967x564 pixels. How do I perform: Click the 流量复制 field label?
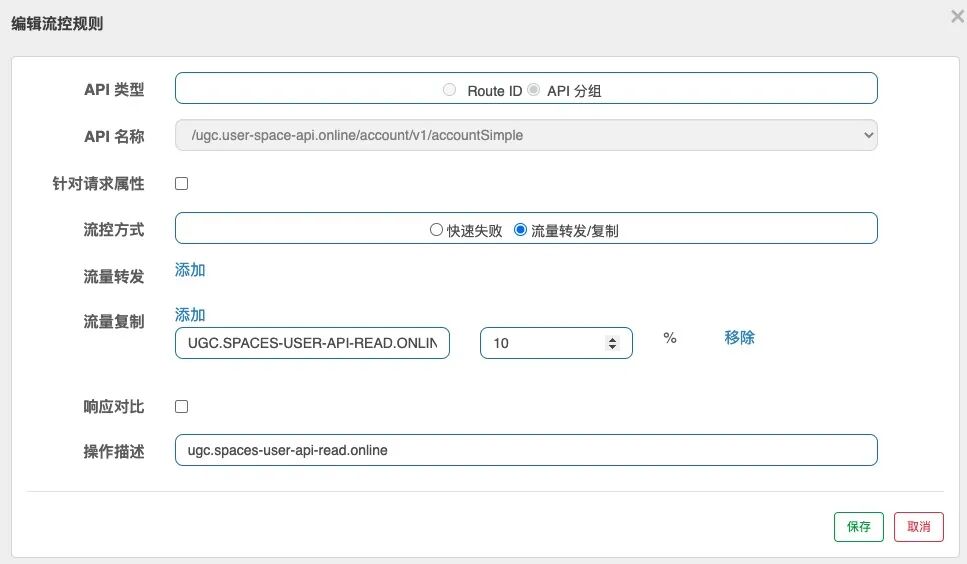pyautogui.click(x=114, y=322)
